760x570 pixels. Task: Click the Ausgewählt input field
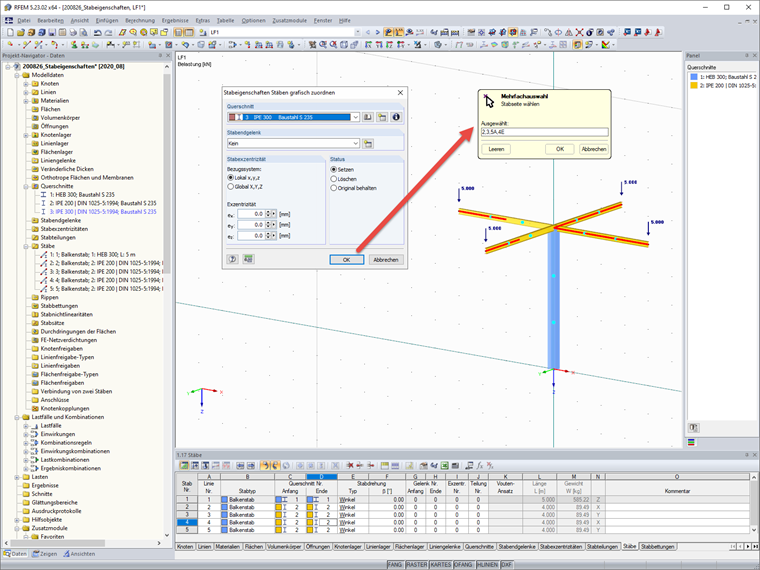click(x=544, y=131)
